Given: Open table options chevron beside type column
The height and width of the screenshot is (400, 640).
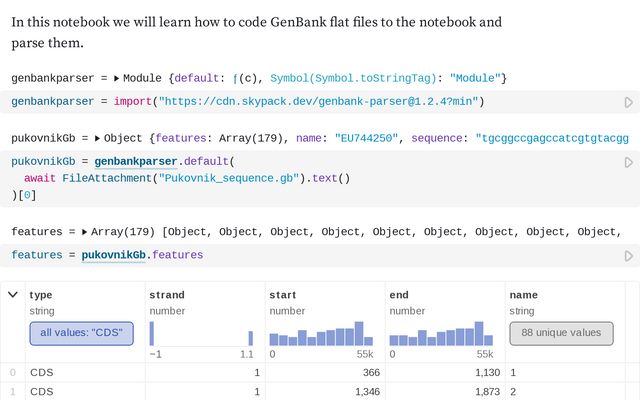Looking at the screenshot, I should (x=12, y=295).
